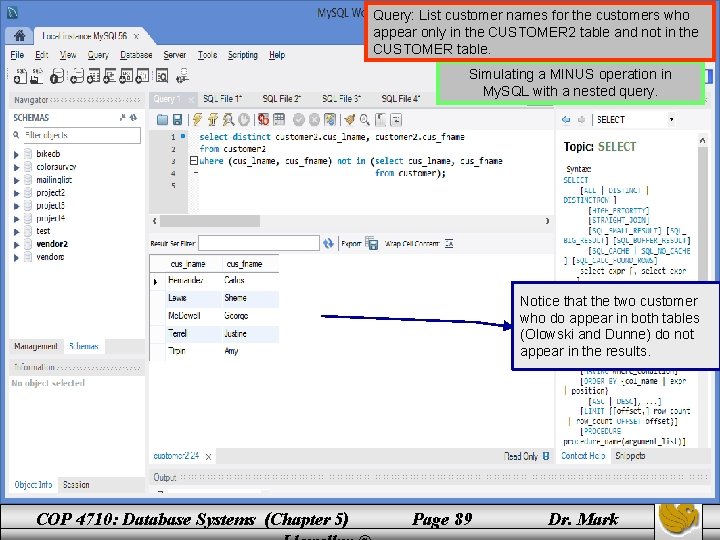Click the grid icon after the red toggle

click(279, 120)
